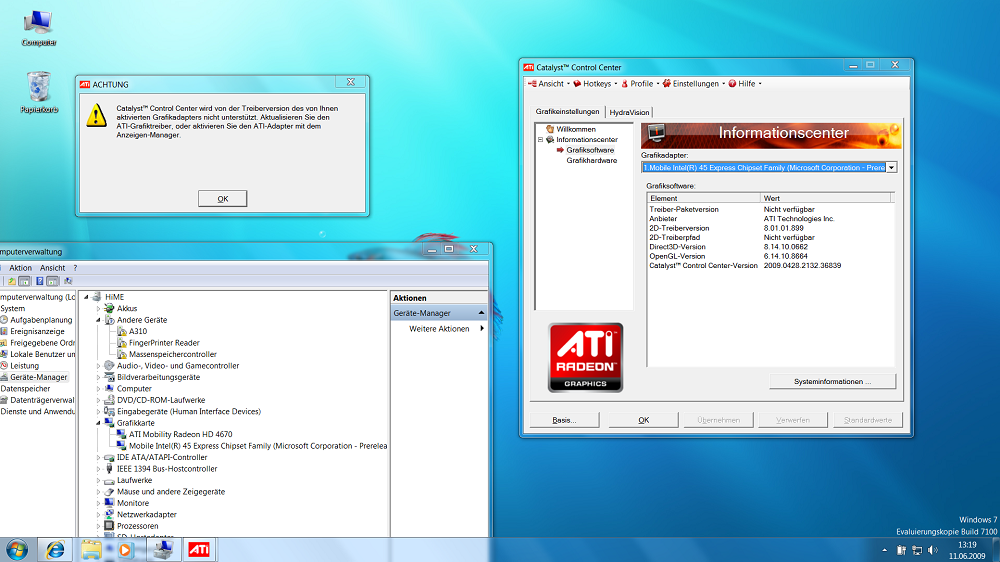Click the volume icon in system tray
1000x562 pixels.
[x=933, y=550]
